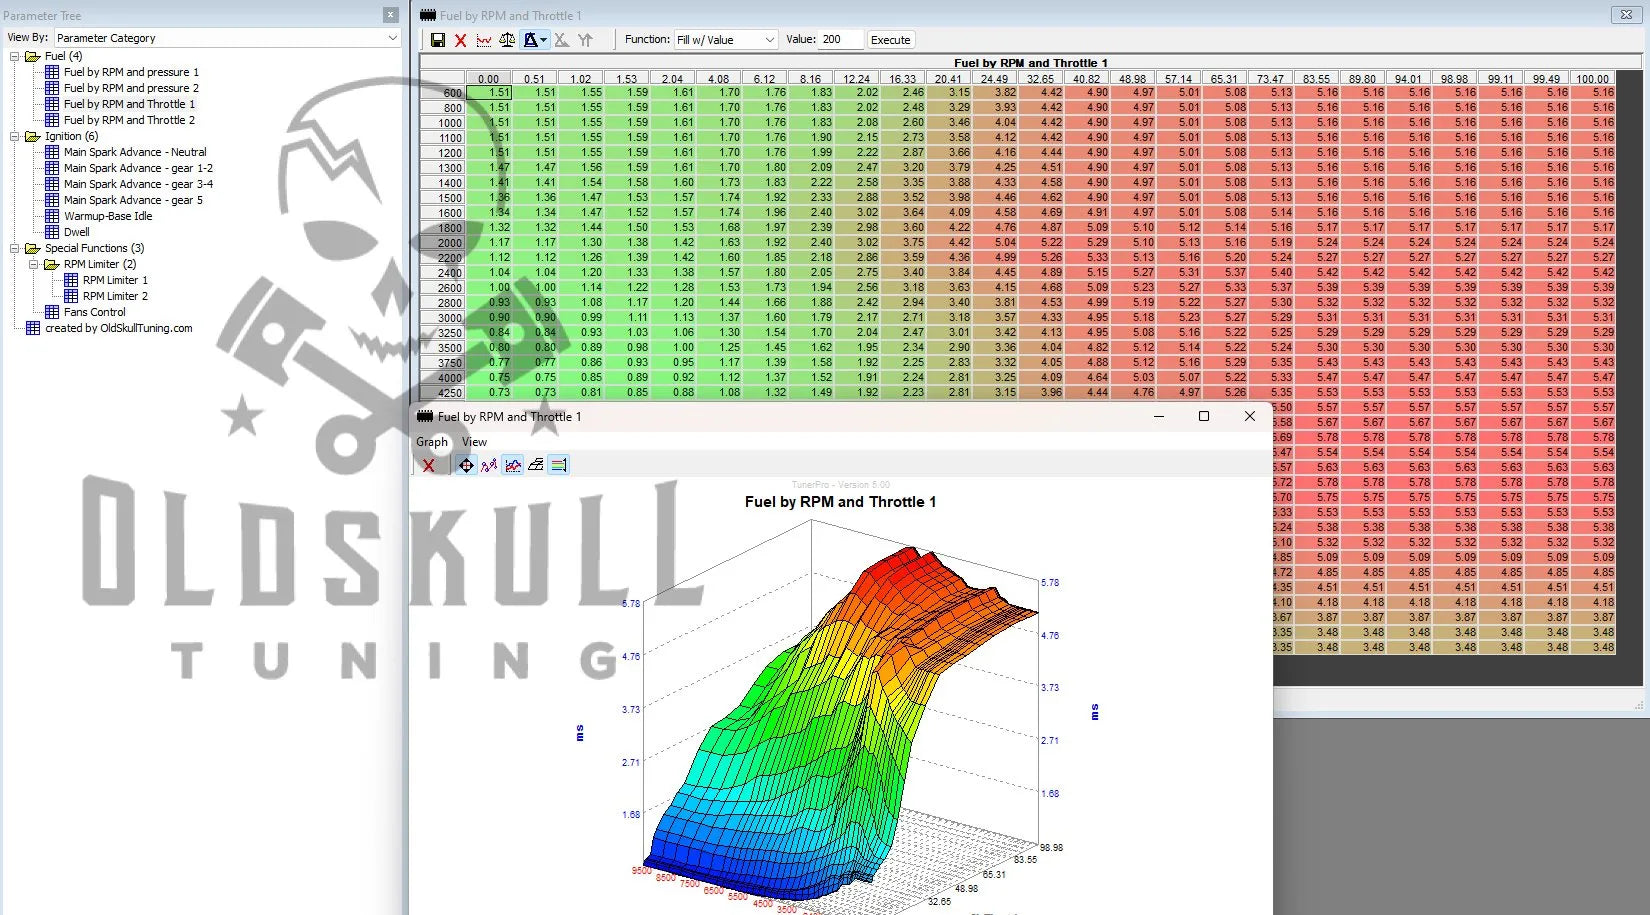
Task: Collapse the Ignition folder in the tree
Action: pyautogui.click(x=15, y=136)
